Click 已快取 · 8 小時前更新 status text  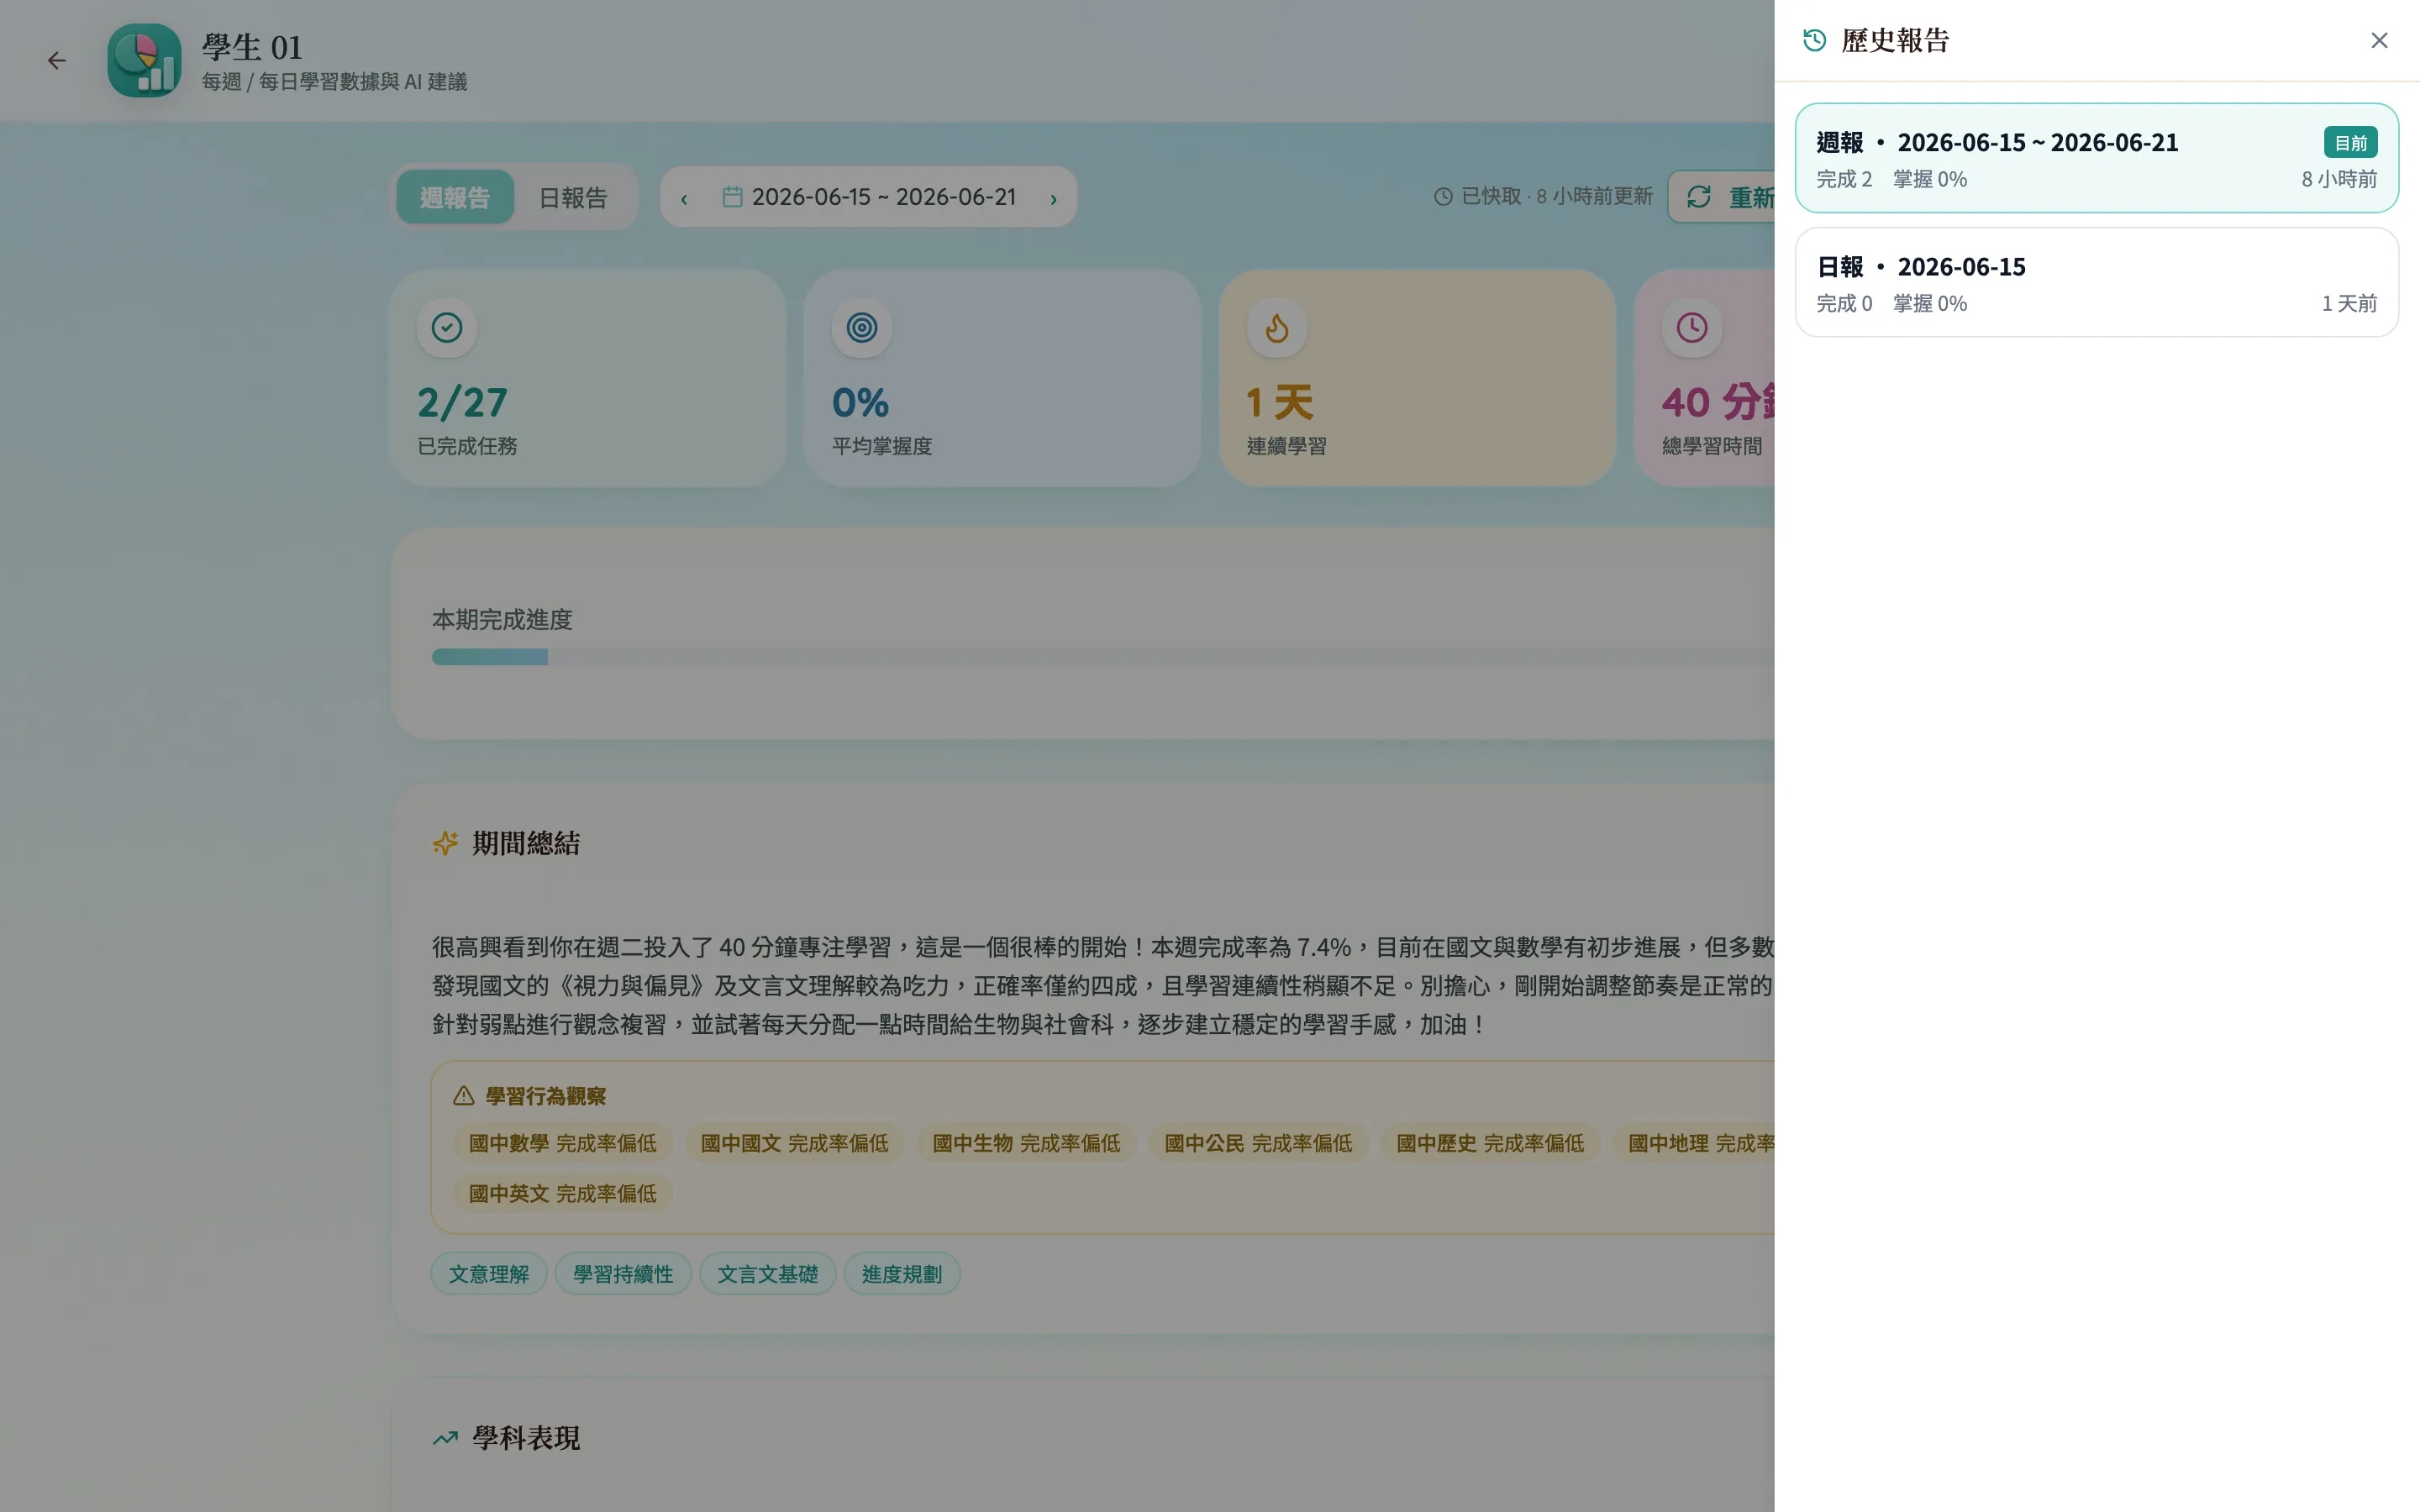(x=1557, y=196)
